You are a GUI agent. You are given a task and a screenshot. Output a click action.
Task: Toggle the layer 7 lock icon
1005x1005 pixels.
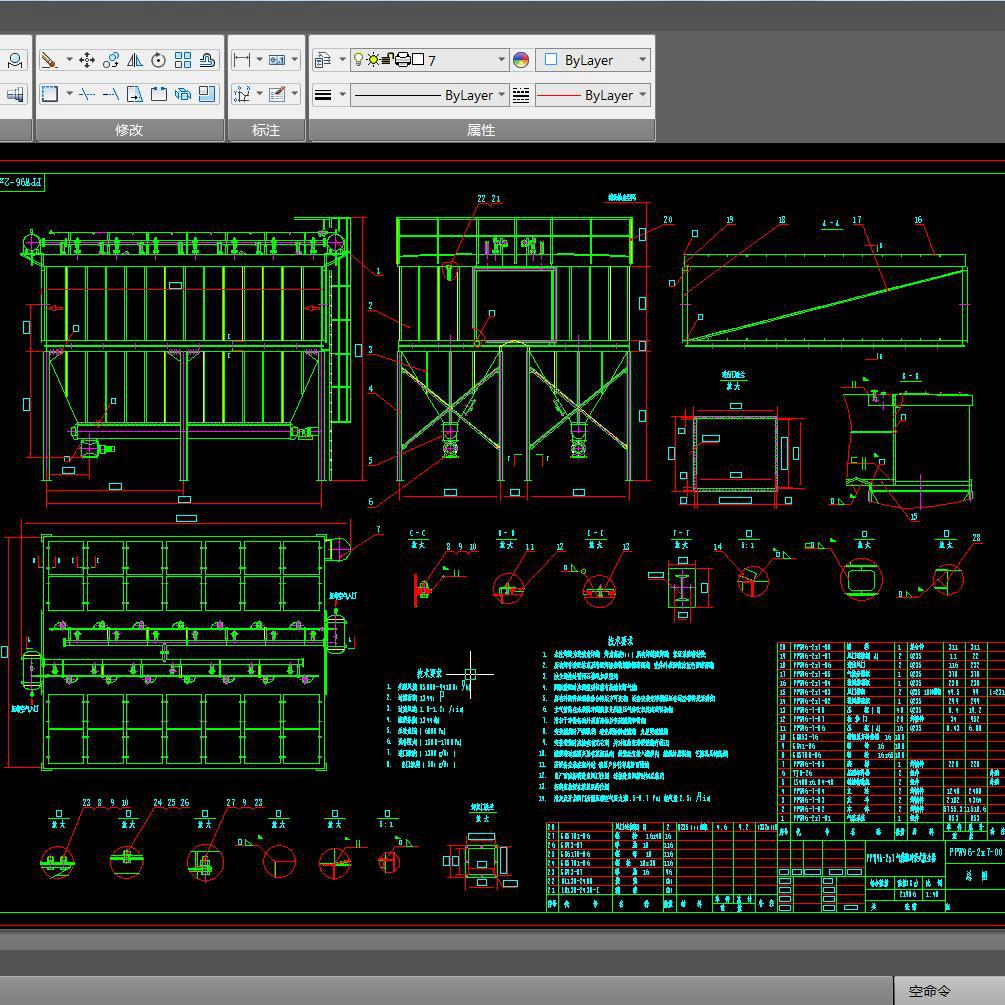click(x=388, y=60)
